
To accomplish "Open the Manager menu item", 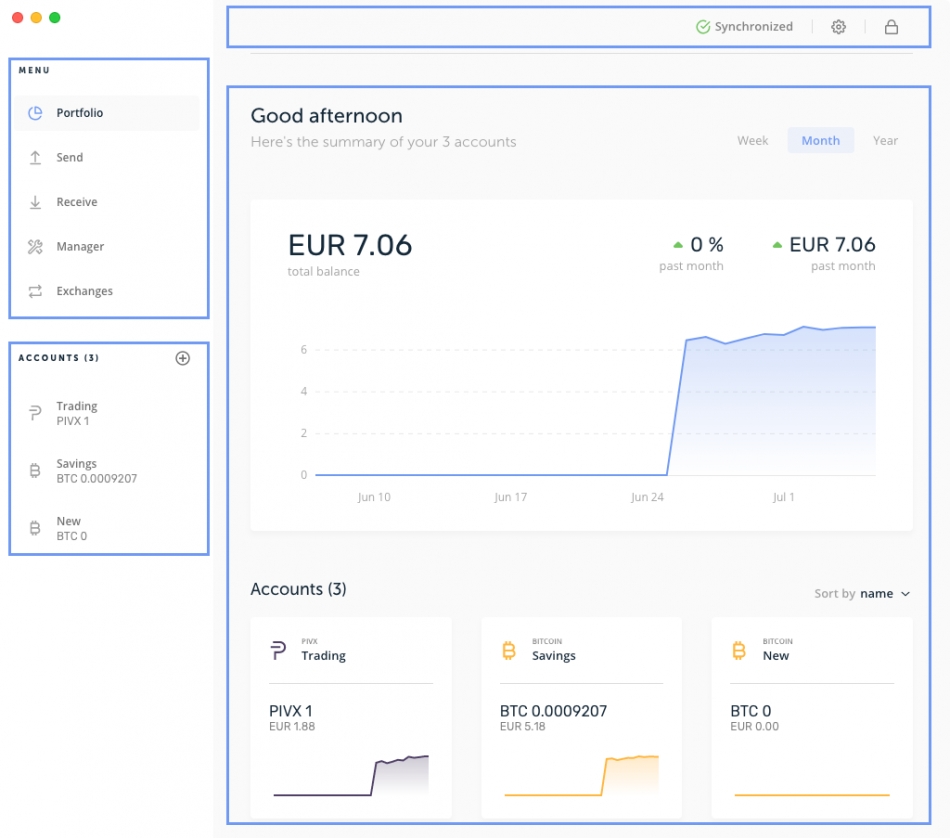I will pos(107,247).
